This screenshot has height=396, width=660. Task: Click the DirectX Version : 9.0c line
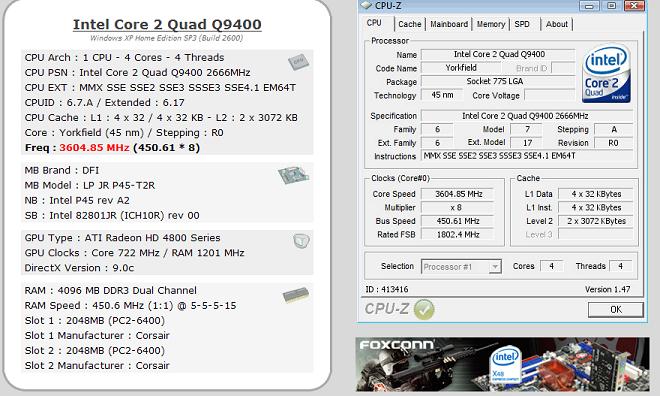(79, 268)
